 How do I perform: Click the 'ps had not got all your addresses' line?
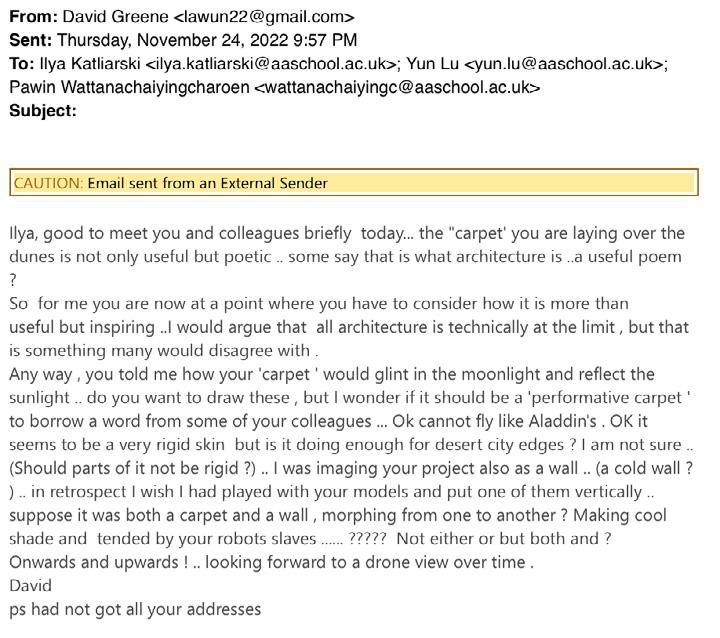tap(135, 608)
